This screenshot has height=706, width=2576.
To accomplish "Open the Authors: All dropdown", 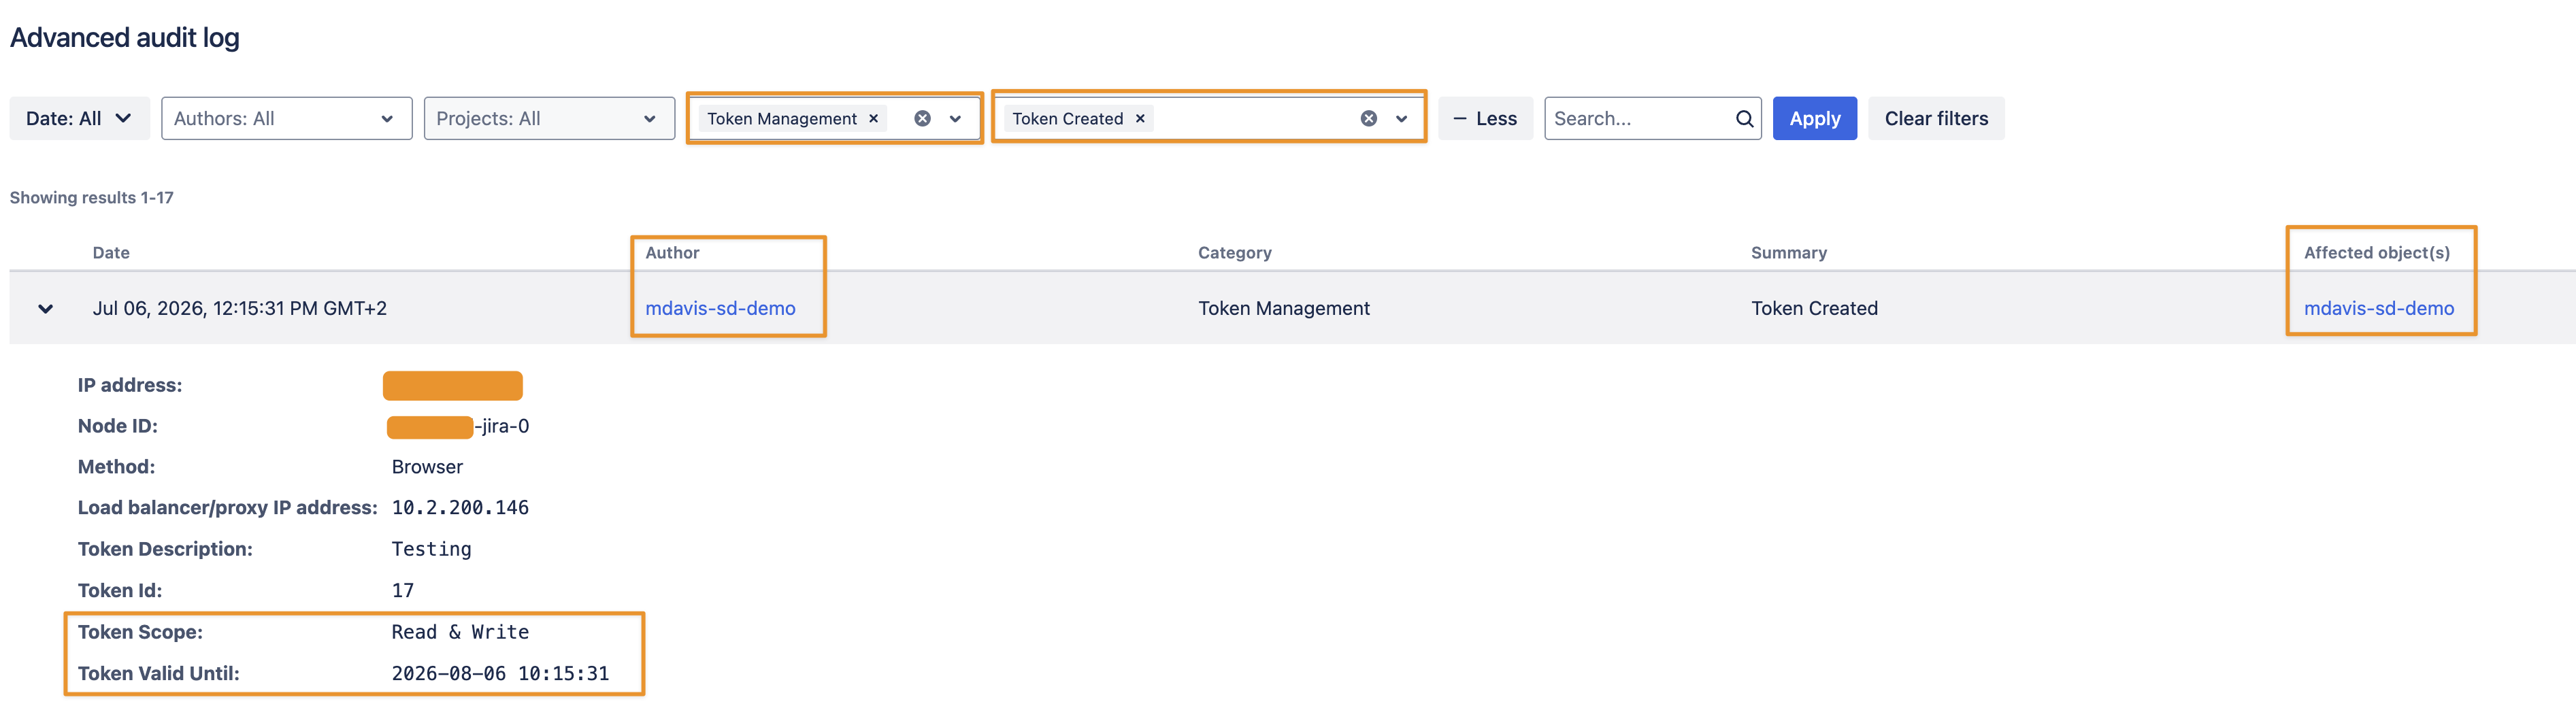I will point(286,118).
